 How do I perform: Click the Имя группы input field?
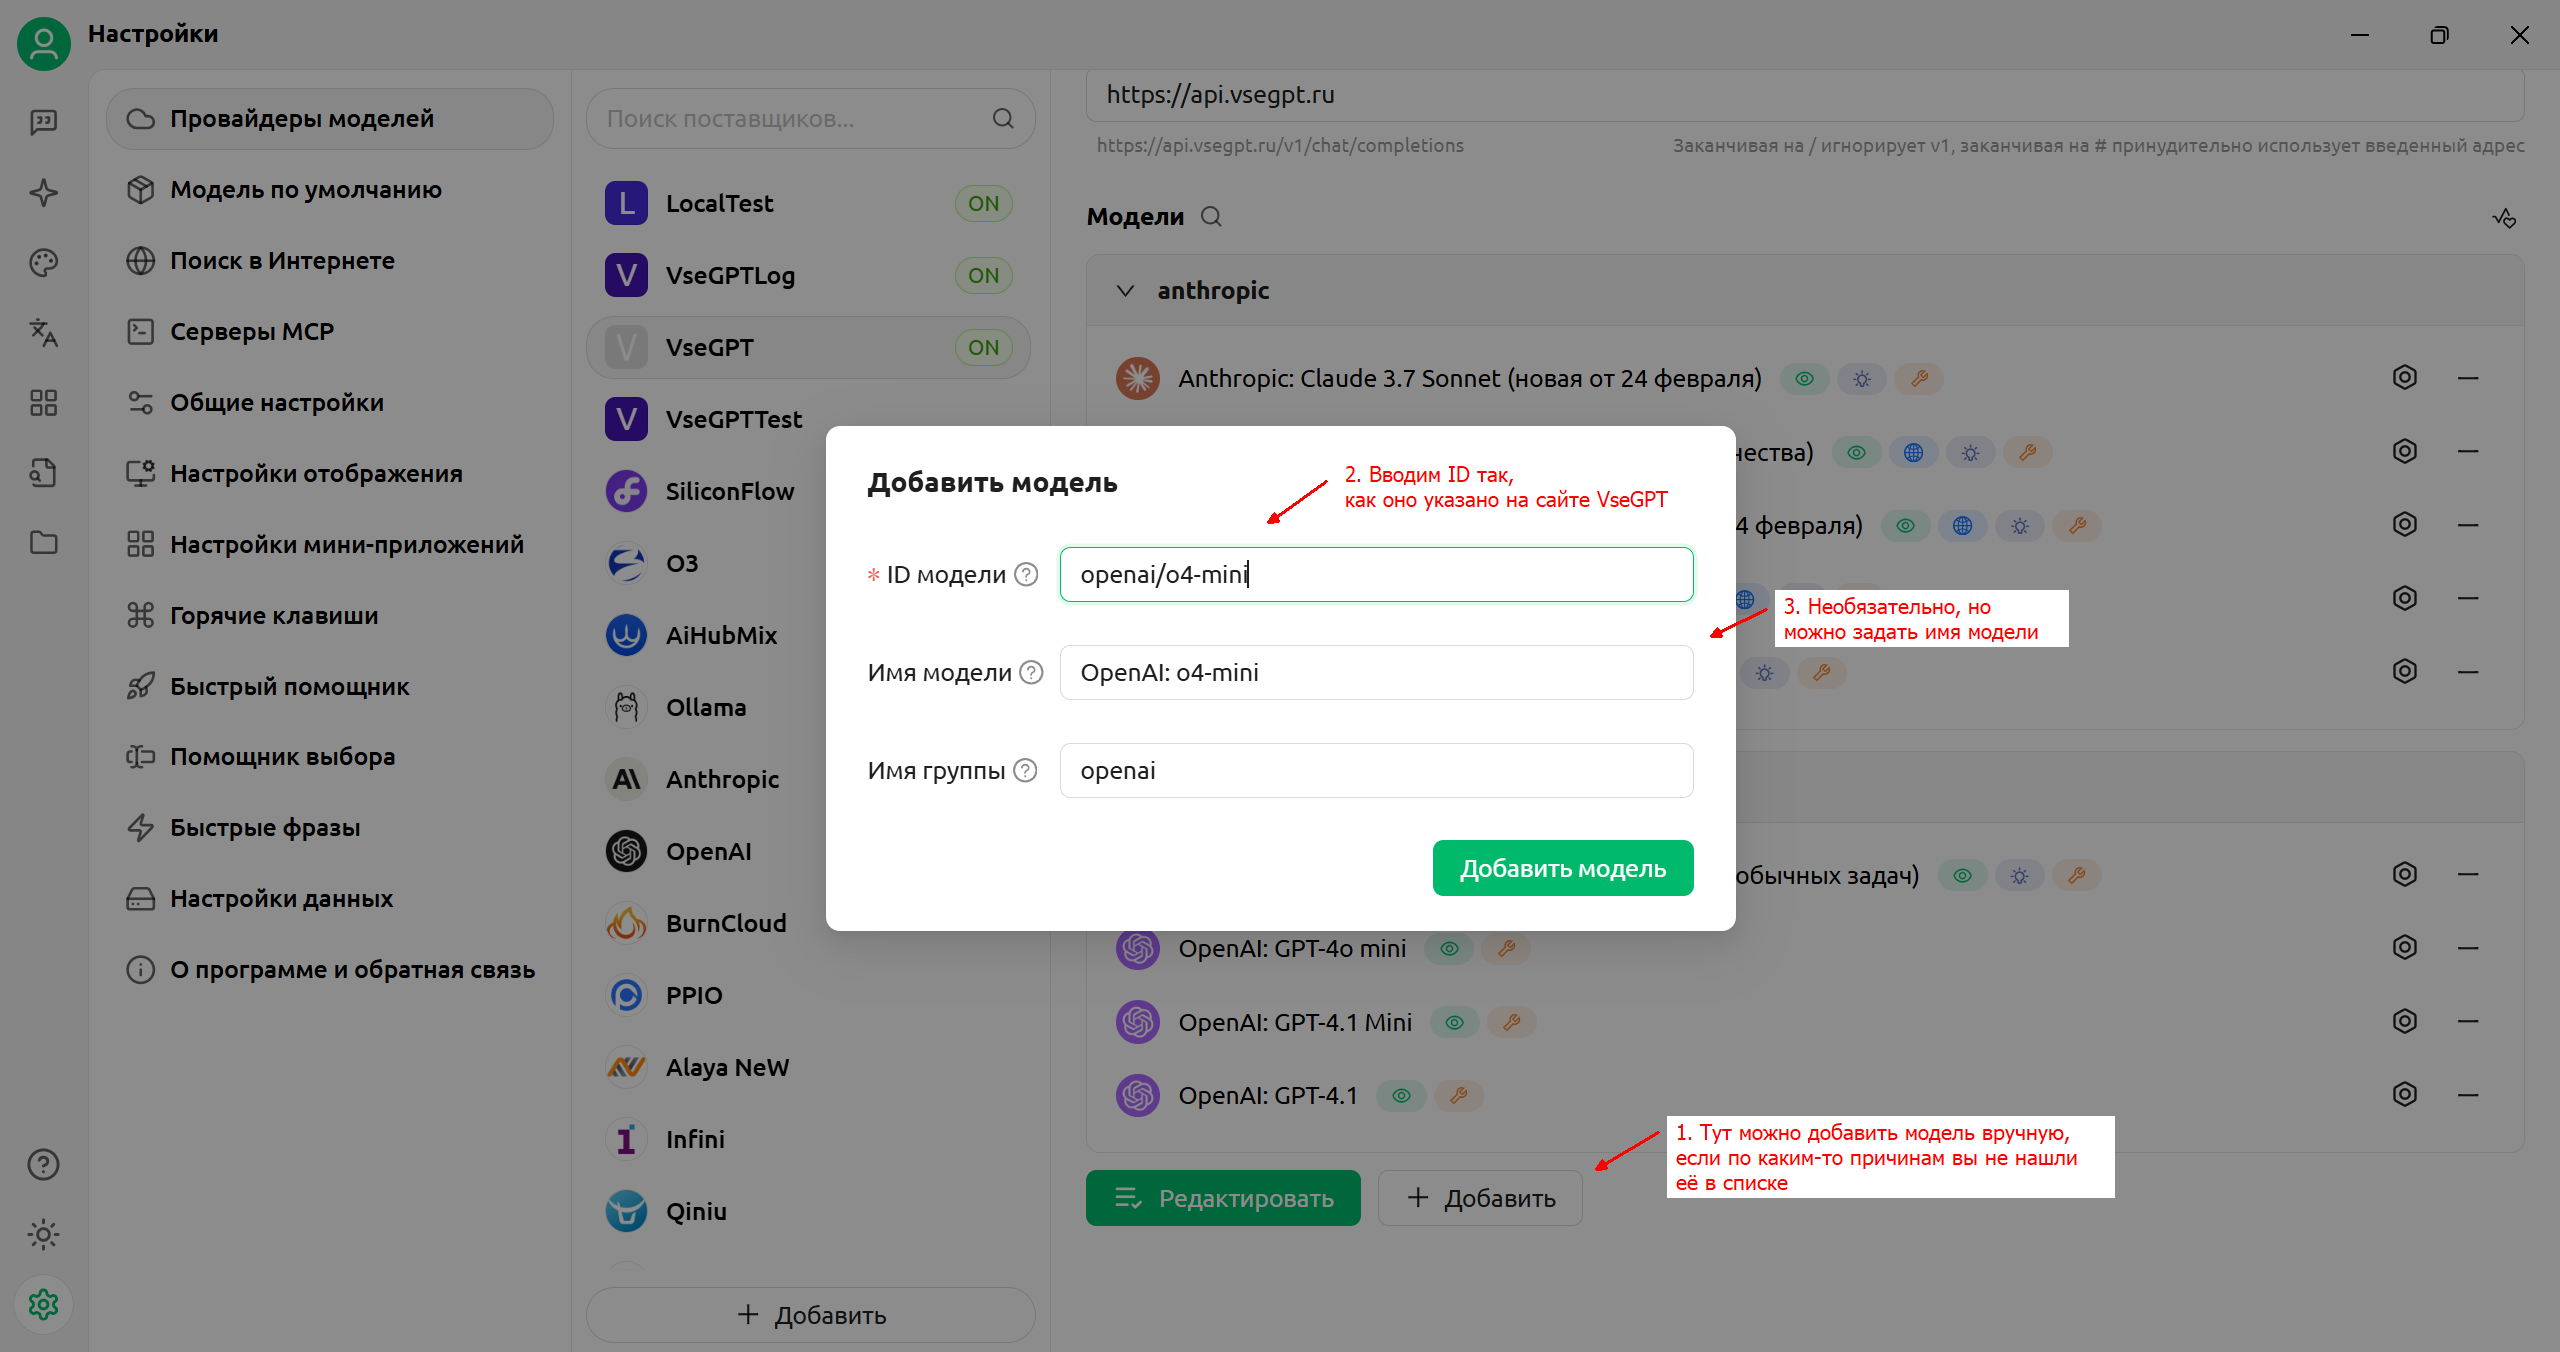pos(1376,770)
